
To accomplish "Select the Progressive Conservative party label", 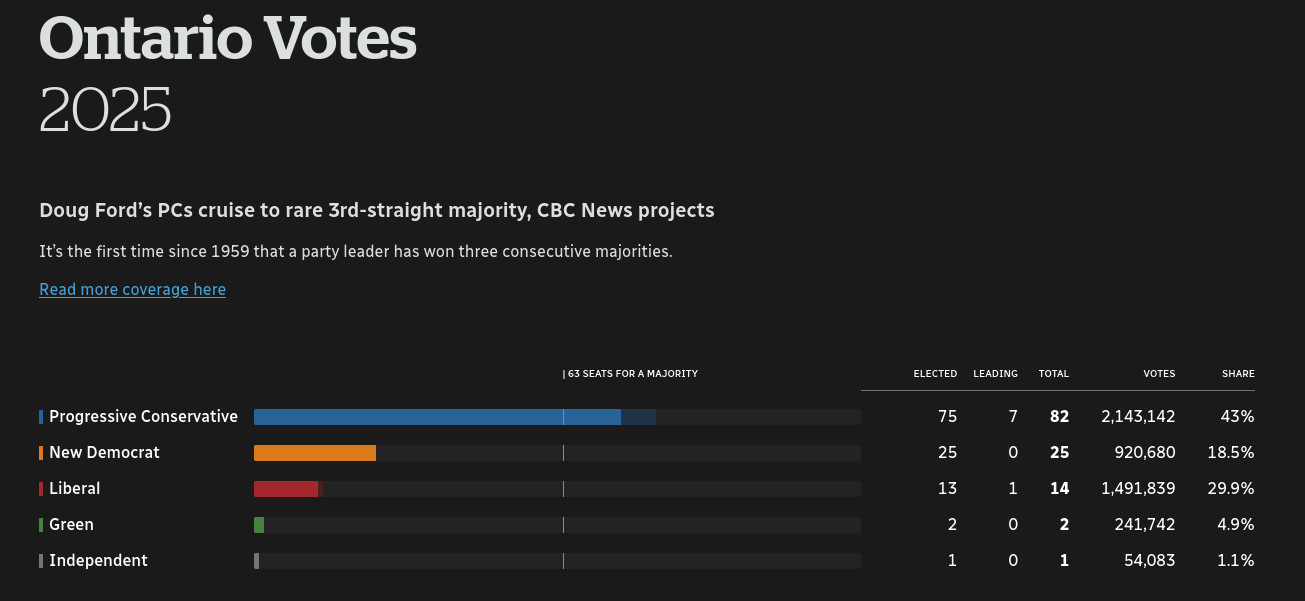I will pyautogui.click(x=143, y=417).
